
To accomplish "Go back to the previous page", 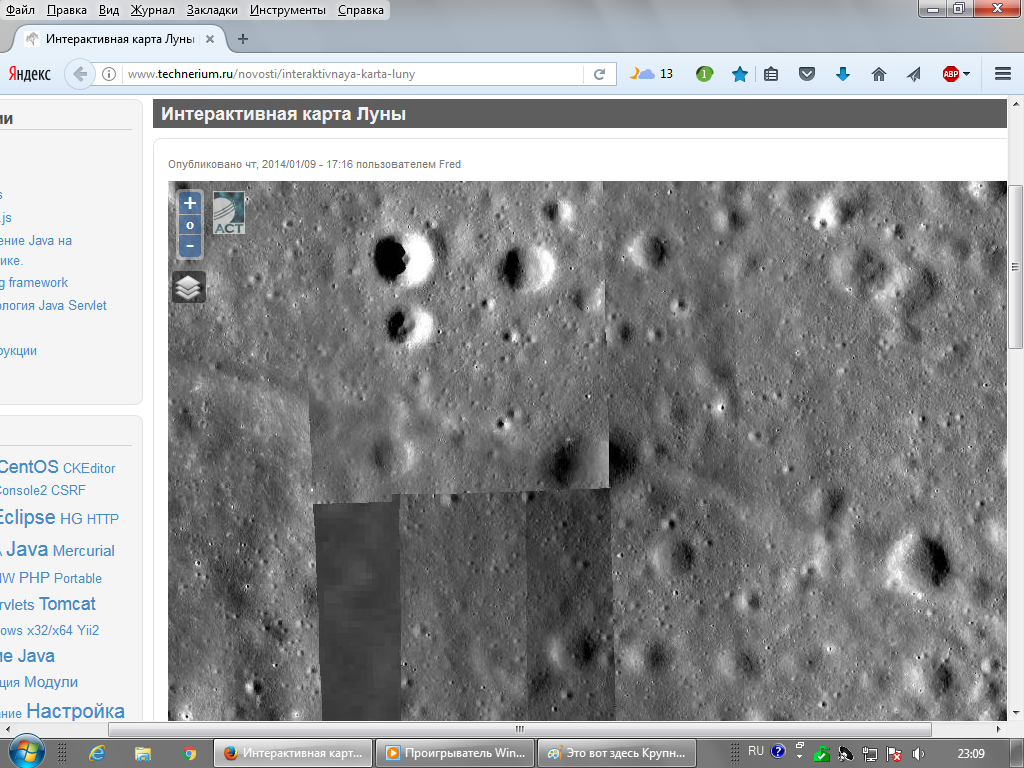I will pyautogui.click(x=80, y=74).
